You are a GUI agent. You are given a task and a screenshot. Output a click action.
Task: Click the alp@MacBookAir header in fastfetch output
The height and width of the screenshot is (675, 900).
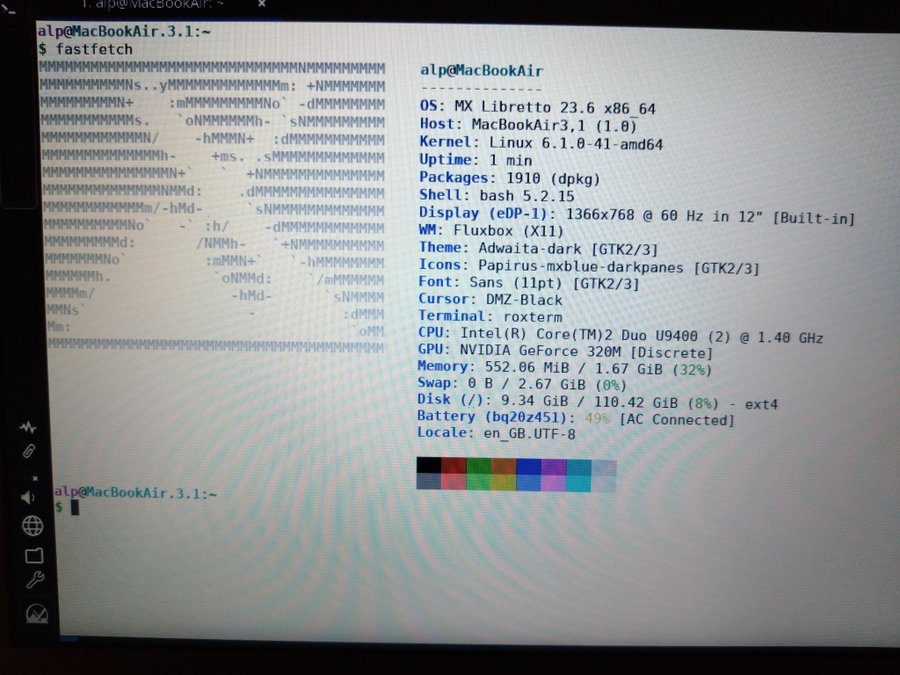pos(481,70)
